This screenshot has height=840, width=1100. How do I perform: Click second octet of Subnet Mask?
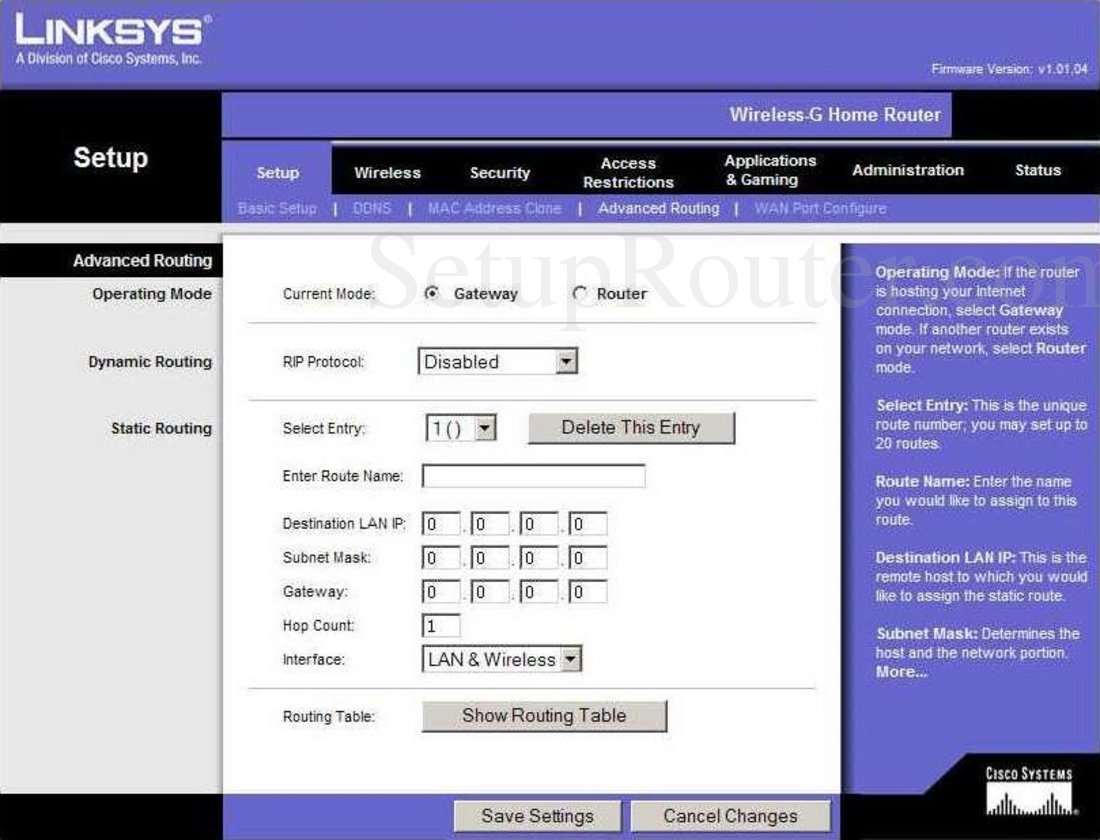[x=490, y=558]
